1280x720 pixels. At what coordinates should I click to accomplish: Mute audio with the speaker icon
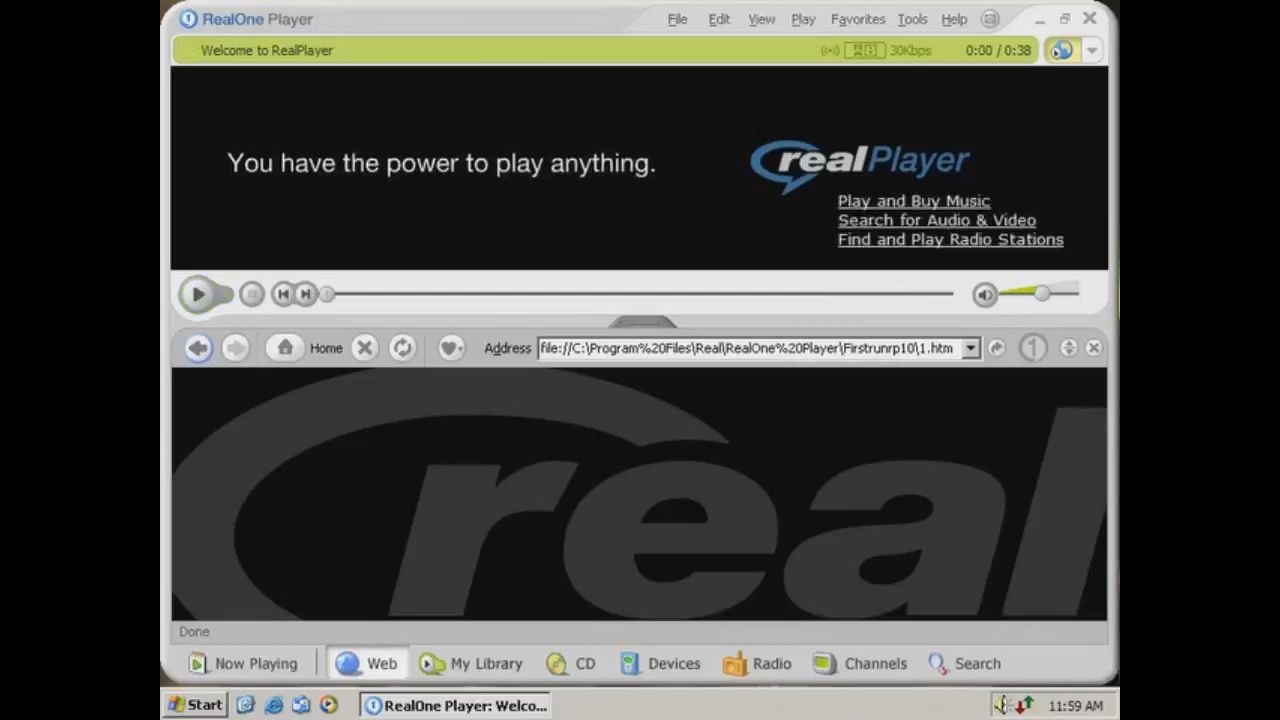985,294
